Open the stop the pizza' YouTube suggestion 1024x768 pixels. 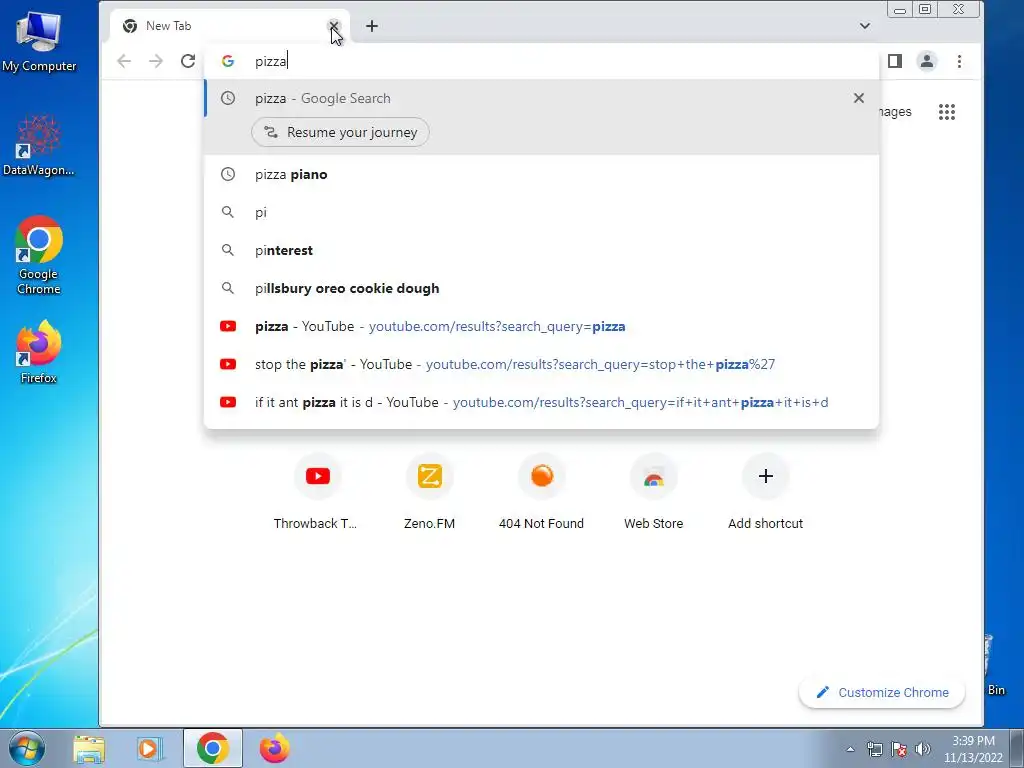[x=541, y=364]
